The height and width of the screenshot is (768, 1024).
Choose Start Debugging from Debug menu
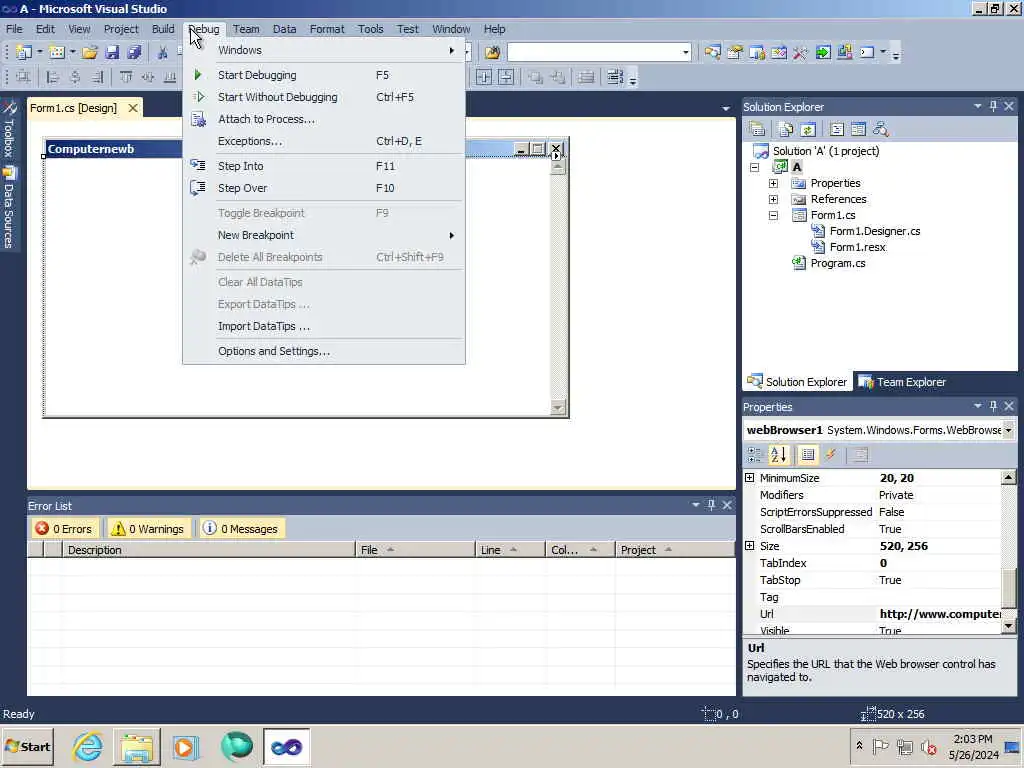coord(324,75)
